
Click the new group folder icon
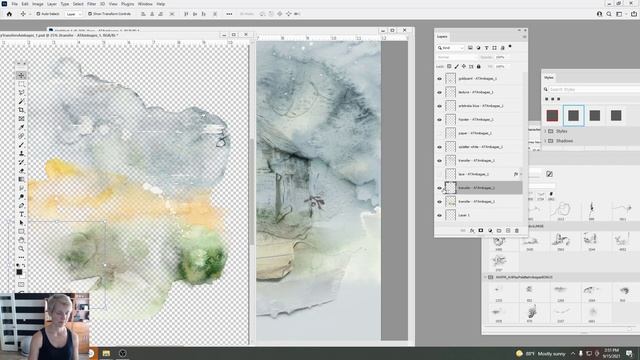[x=499, y=231]
